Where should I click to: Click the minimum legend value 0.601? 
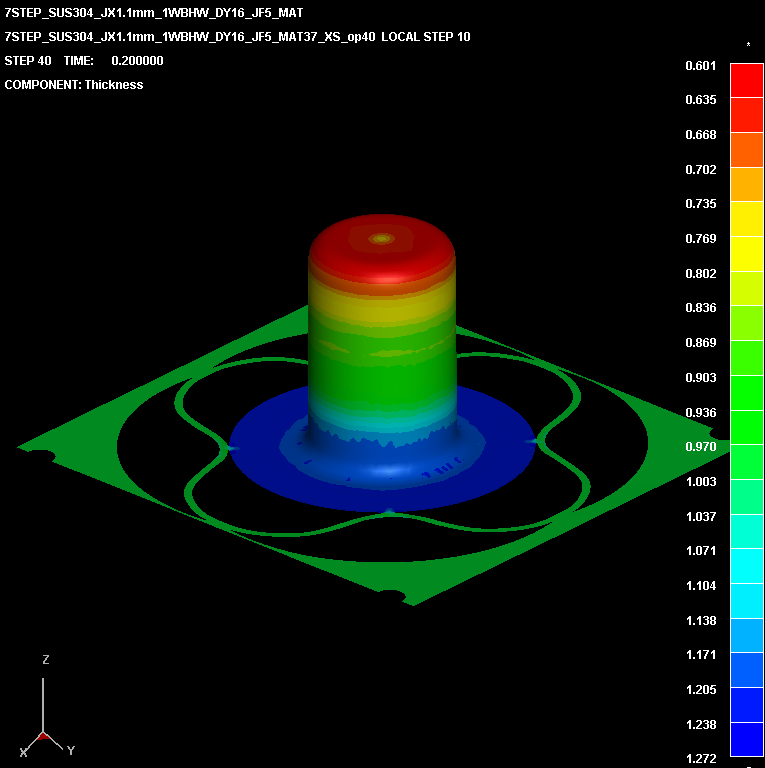click(x=700, y=66)
